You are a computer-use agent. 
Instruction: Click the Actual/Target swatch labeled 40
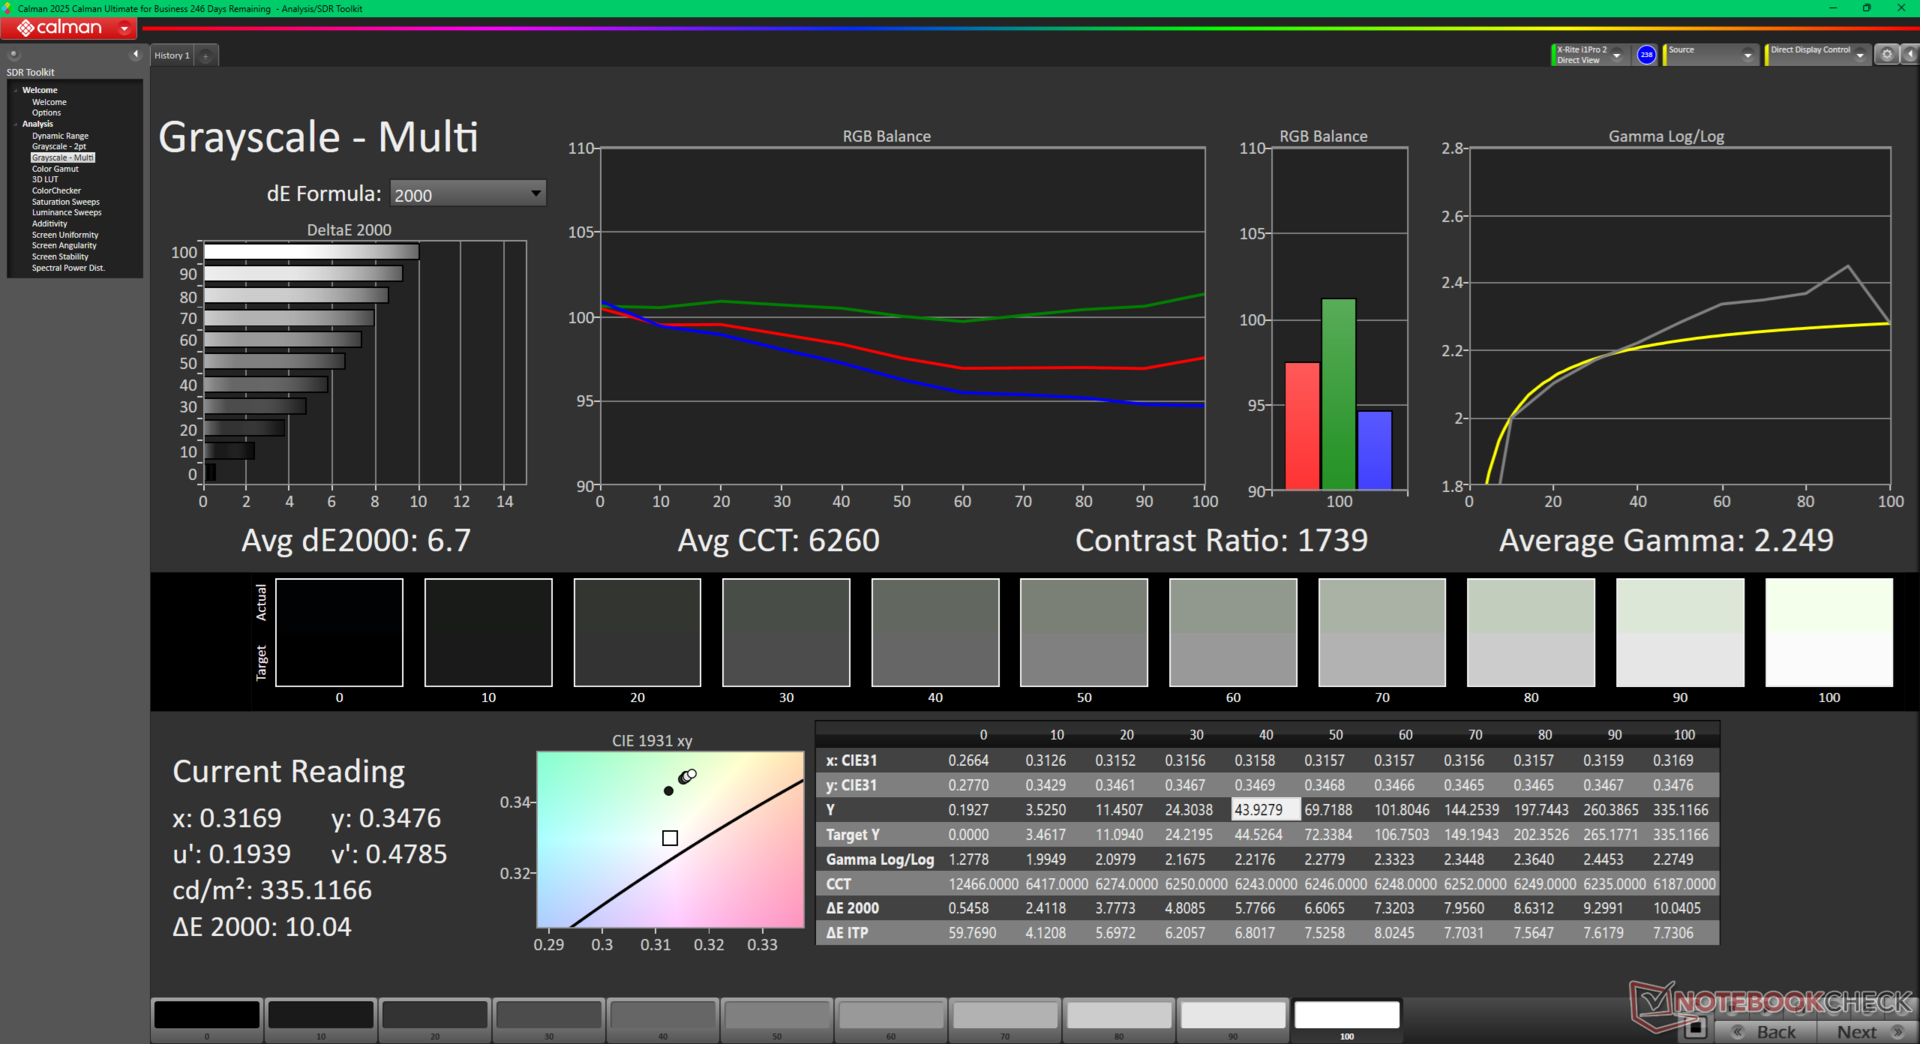coord(935,632)
